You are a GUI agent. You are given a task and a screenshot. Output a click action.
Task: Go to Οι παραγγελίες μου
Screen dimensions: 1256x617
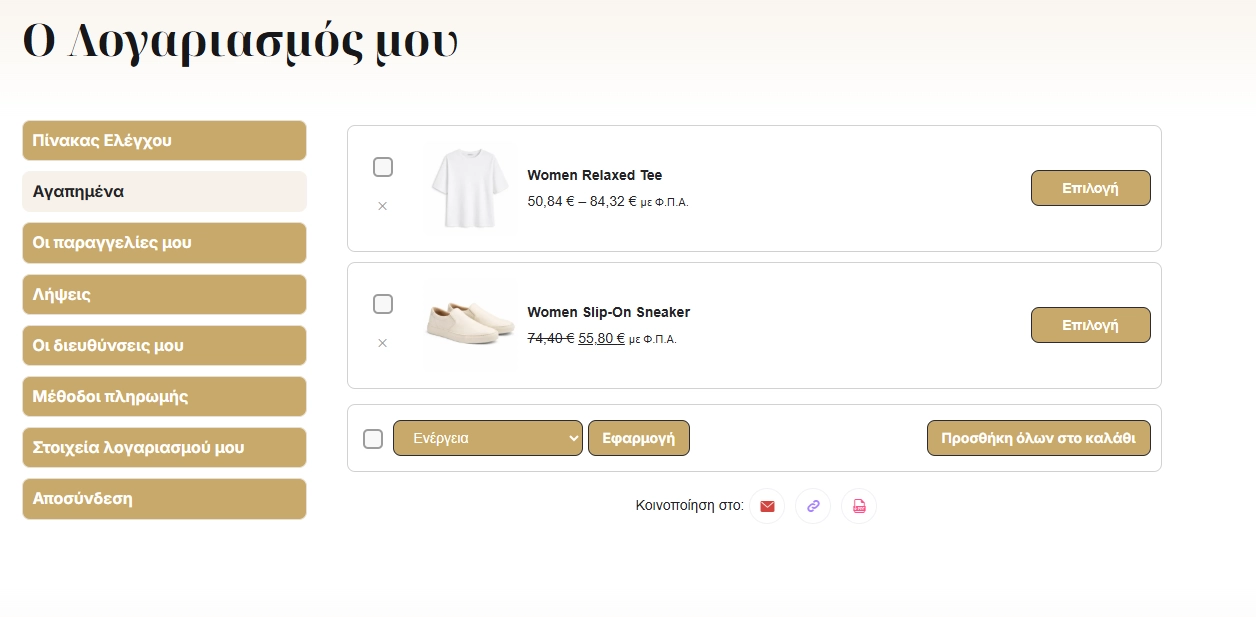click(x=164, y=243)
